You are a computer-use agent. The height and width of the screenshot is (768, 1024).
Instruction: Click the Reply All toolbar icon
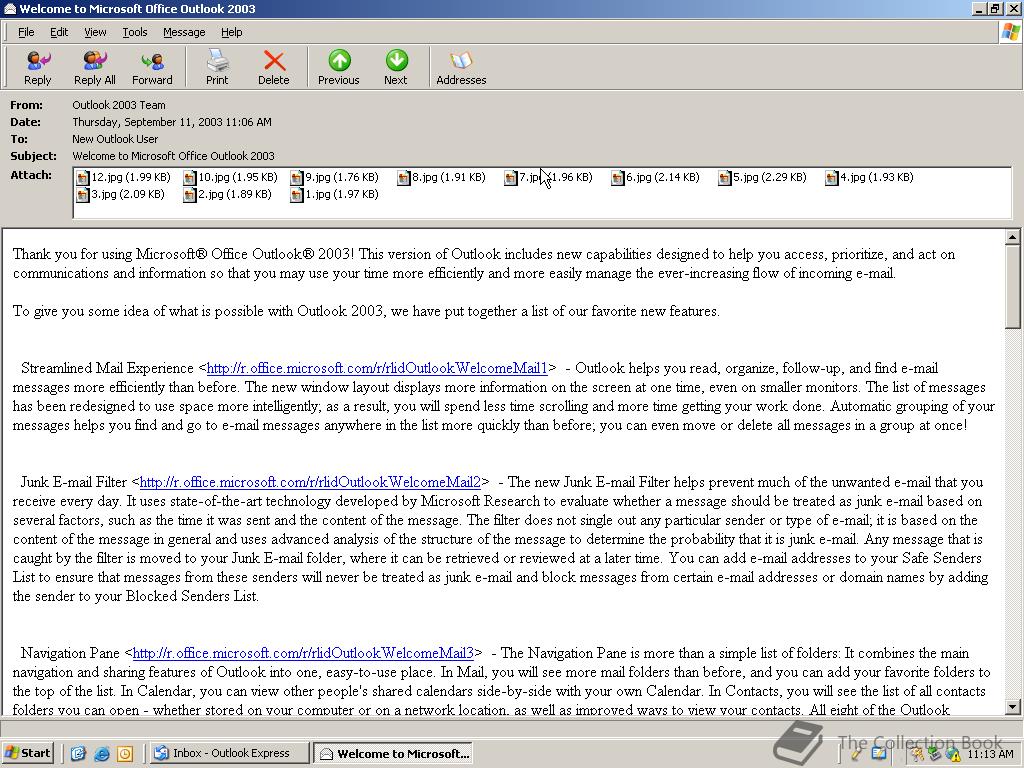(x=95, y=67)
